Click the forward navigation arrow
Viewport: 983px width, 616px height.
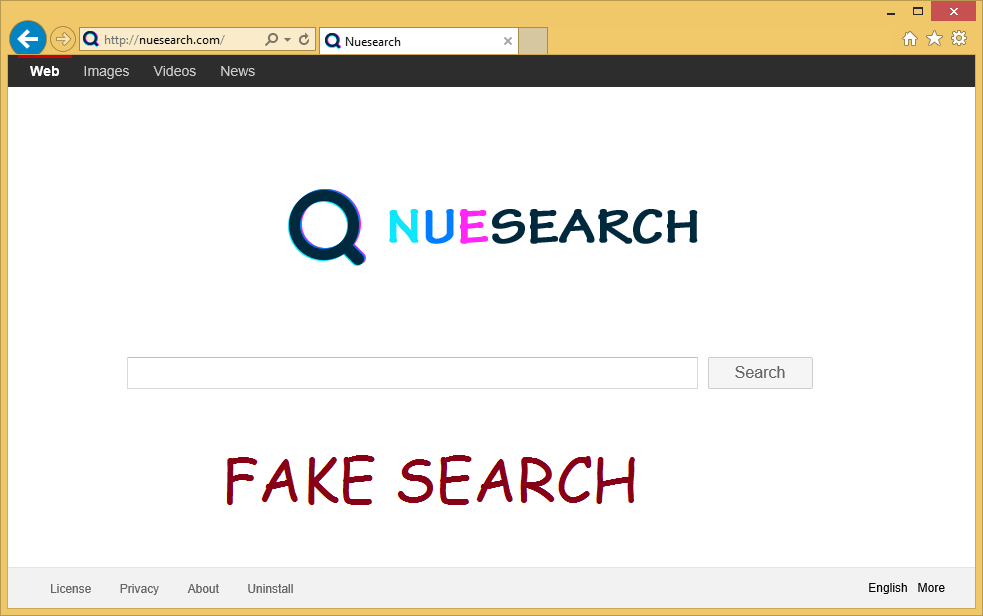[63, 39]
